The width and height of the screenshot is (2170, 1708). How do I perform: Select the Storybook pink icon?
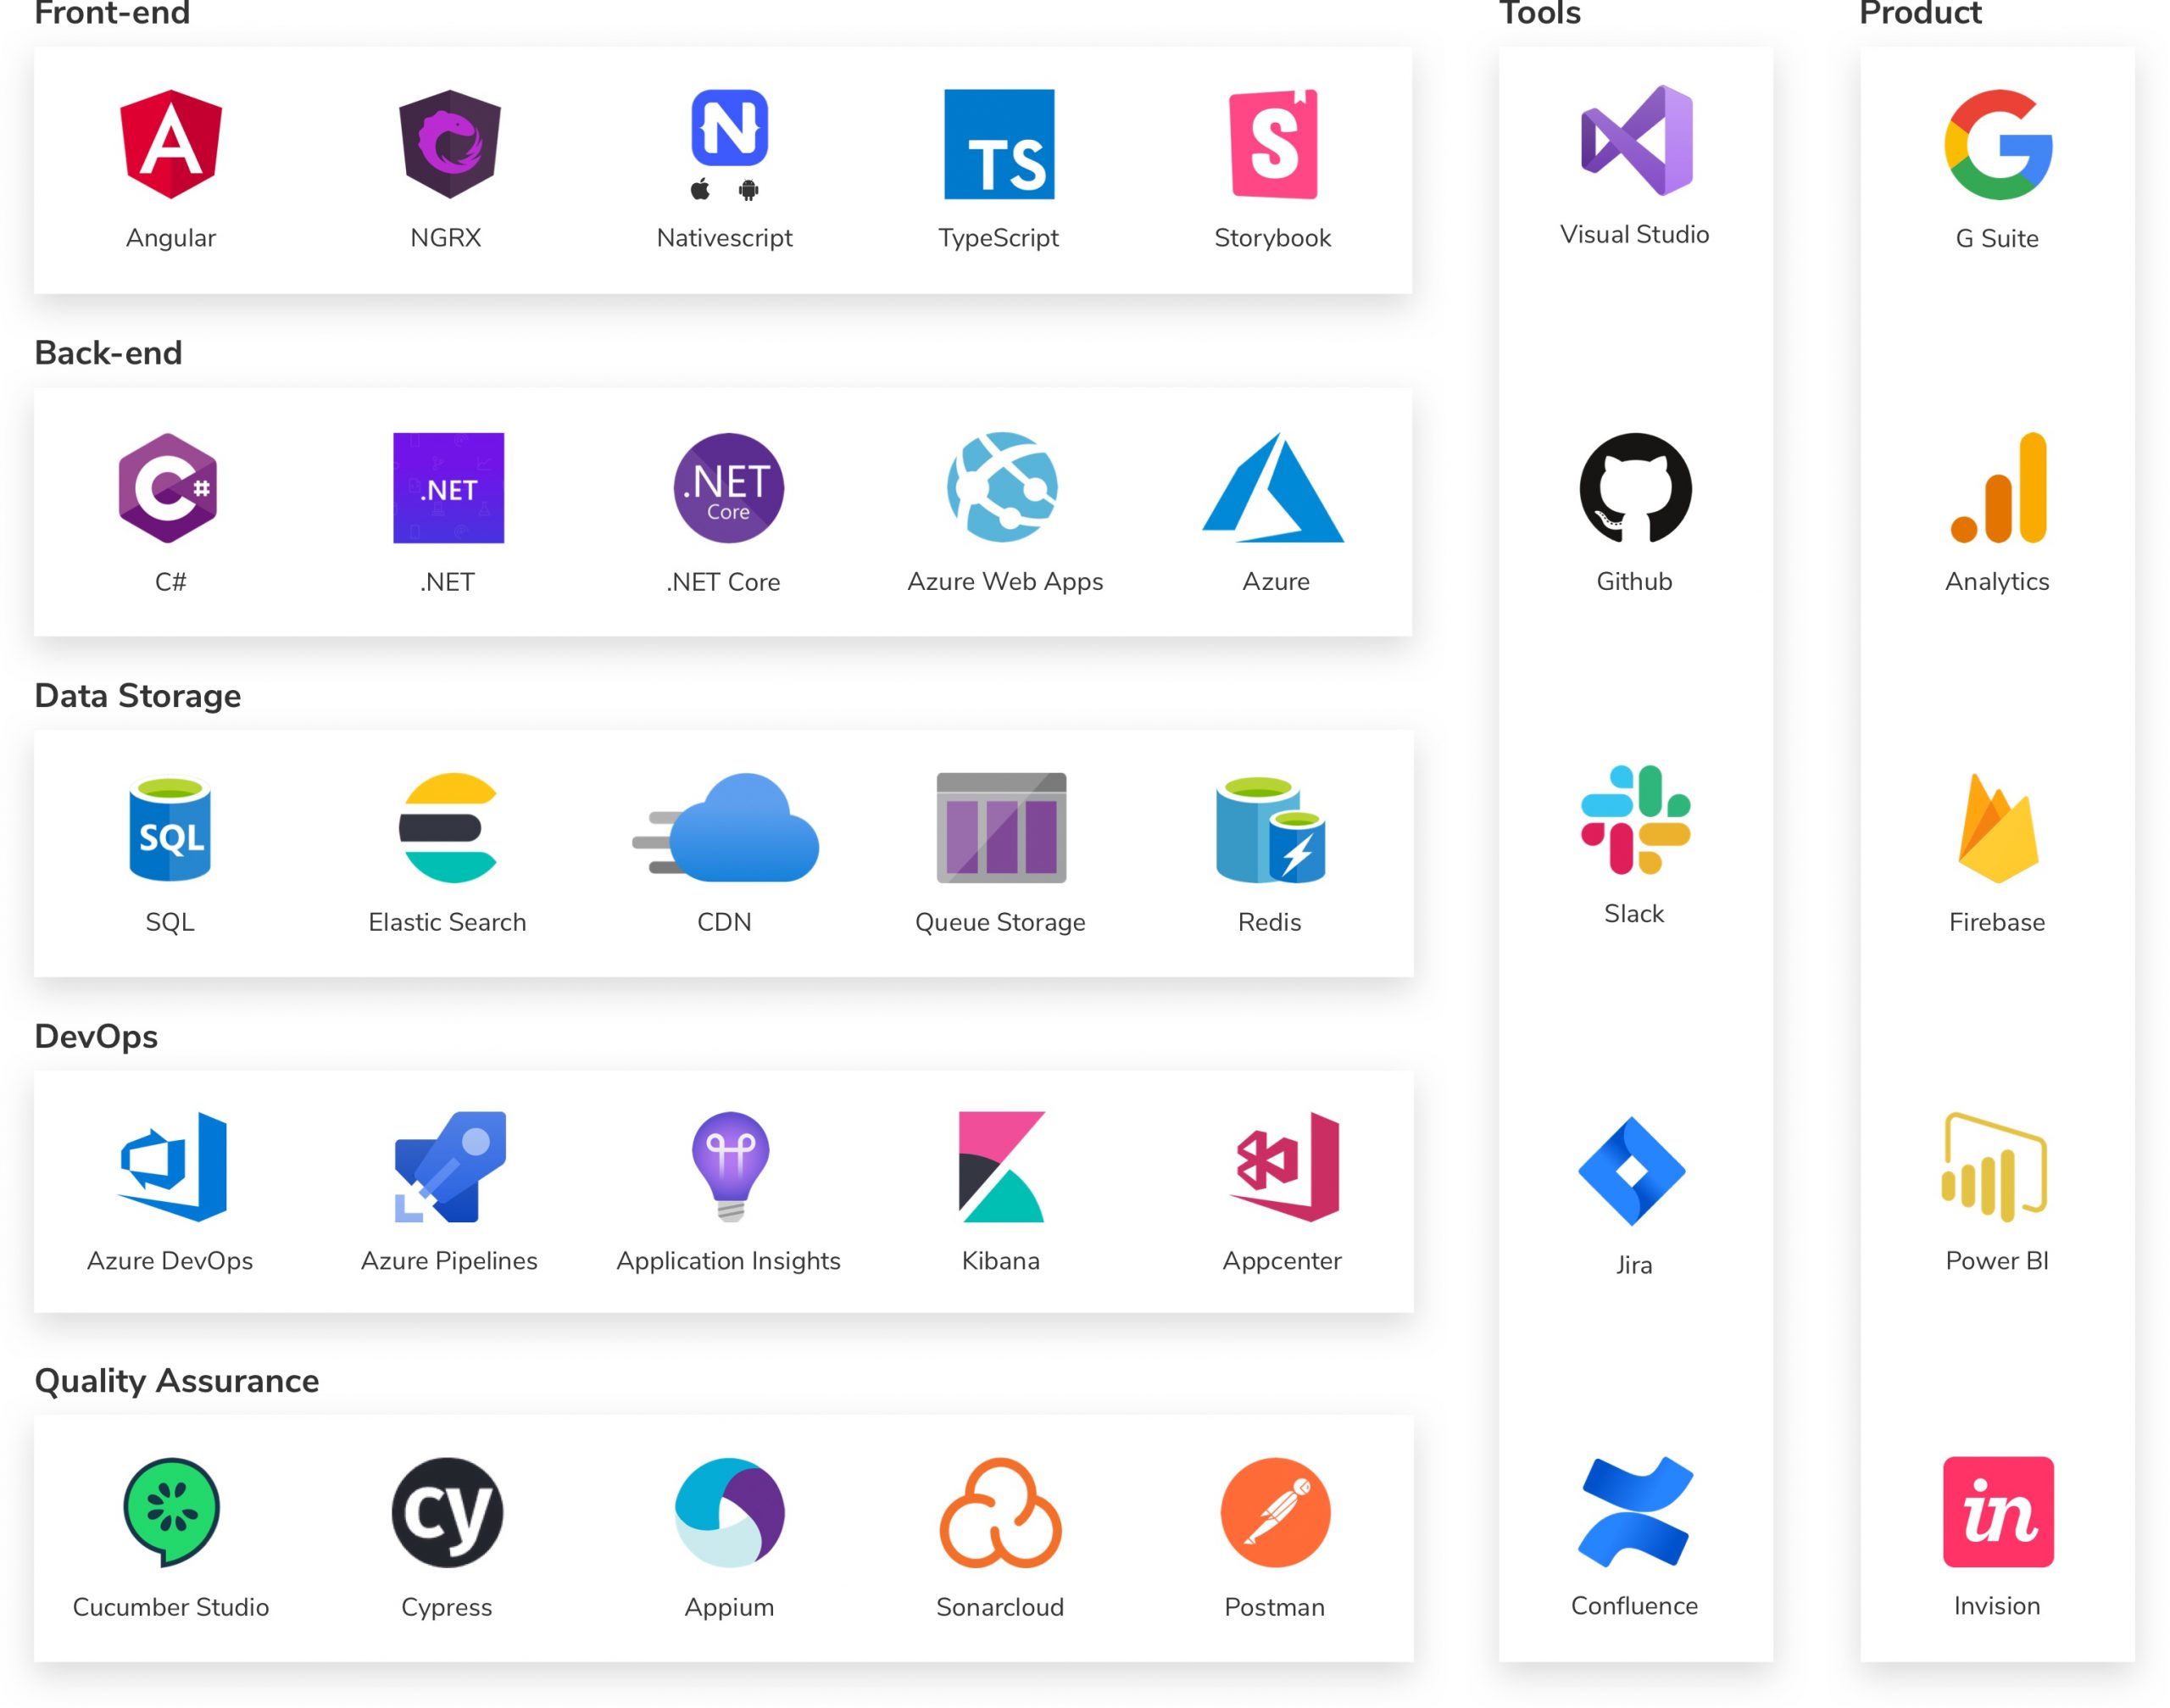click(x=1273, y=144)
